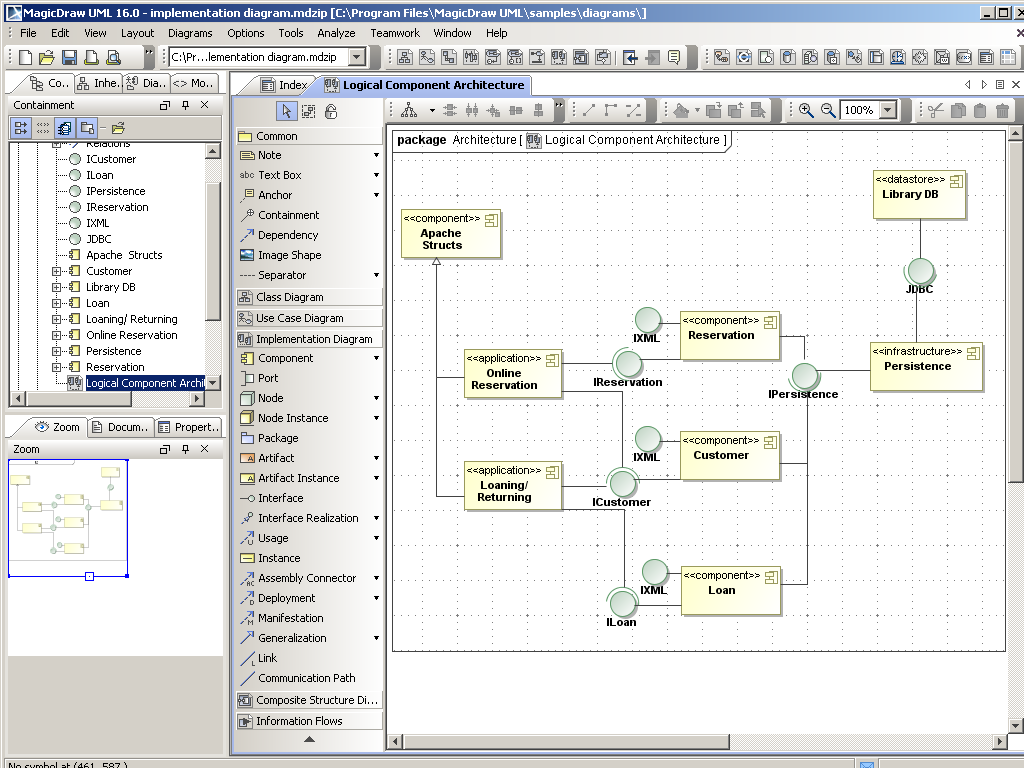The image size is (1024, 768).
Task: Click the Library DB datastore shape
Action: click(x=919, y=195)
